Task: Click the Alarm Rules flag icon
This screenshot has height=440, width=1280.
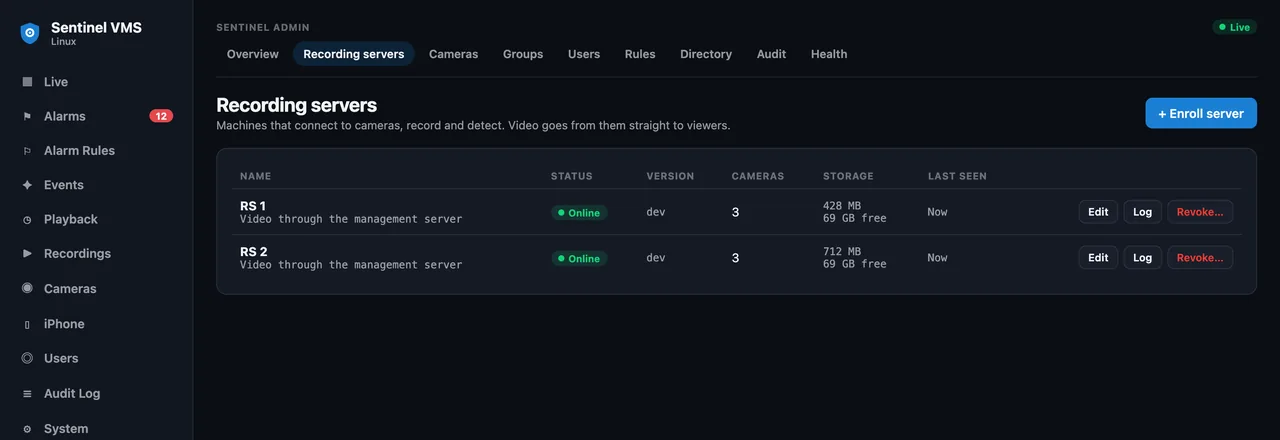Action: [27, 151]
